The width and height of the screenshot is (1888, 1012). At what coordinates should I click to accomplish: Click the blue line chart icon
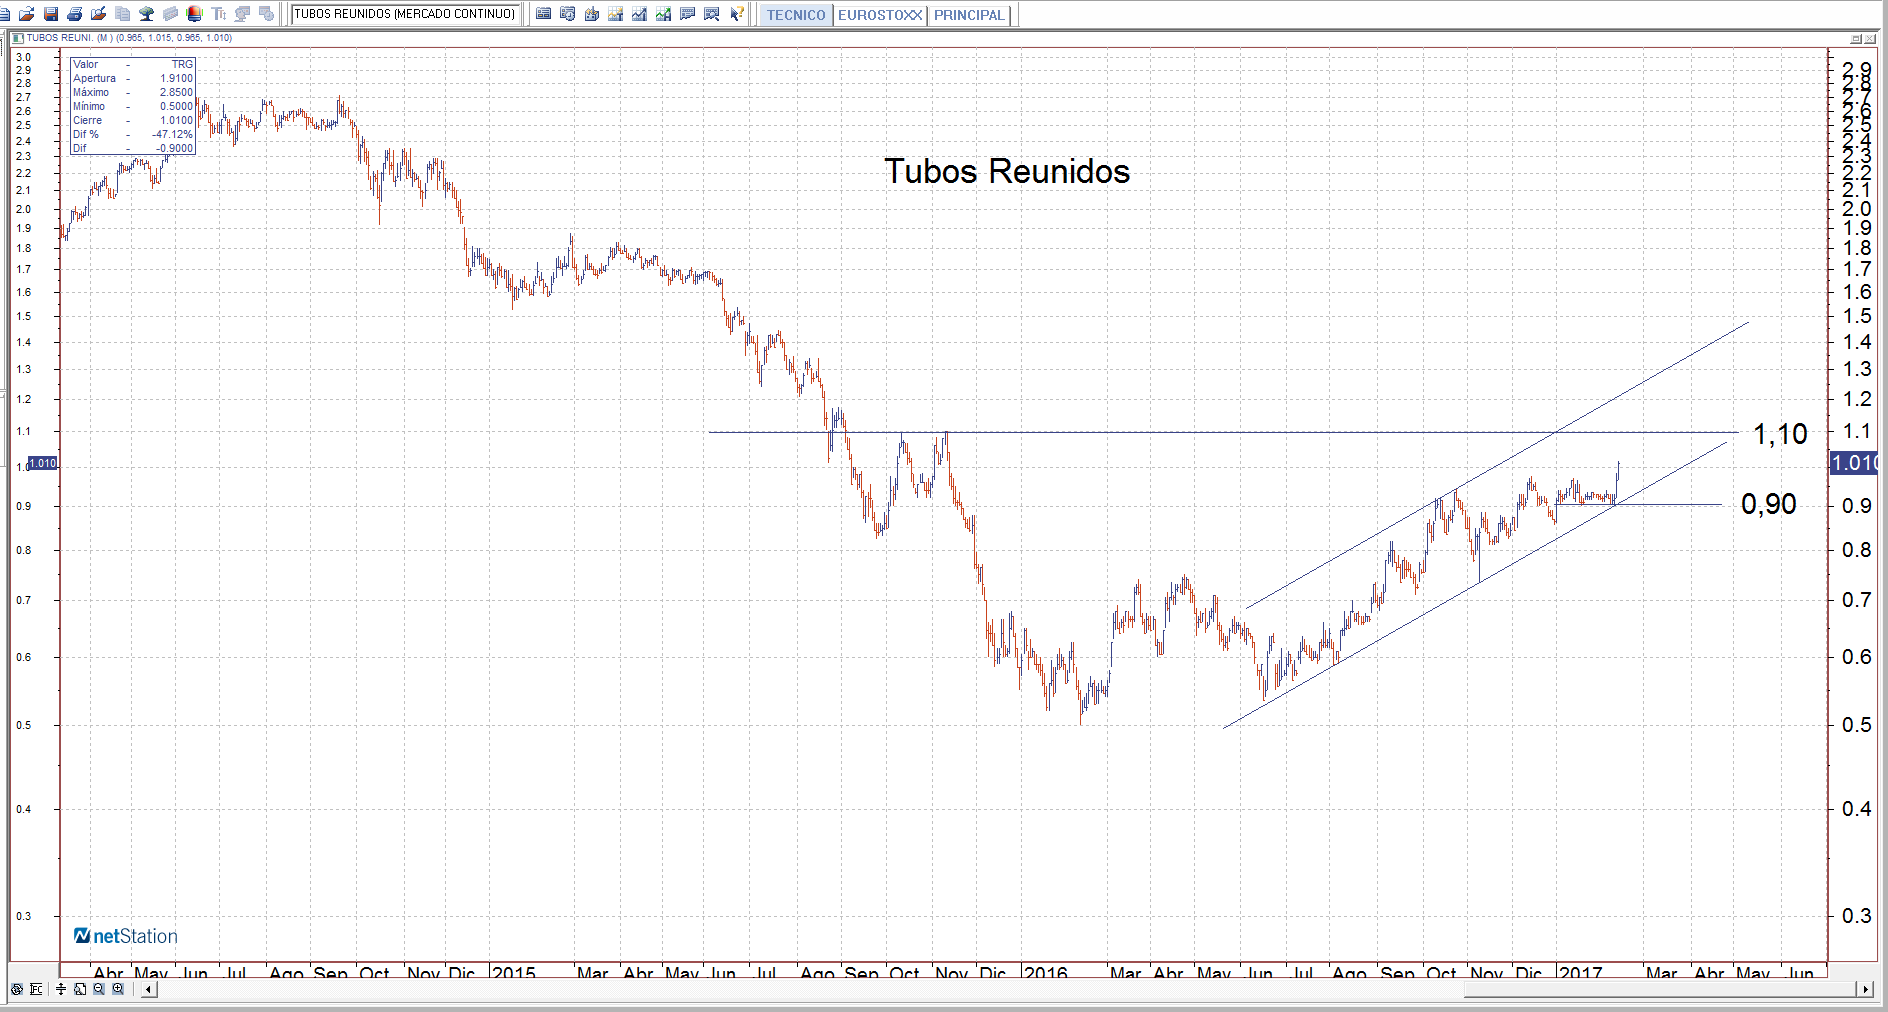pos(640,14)
